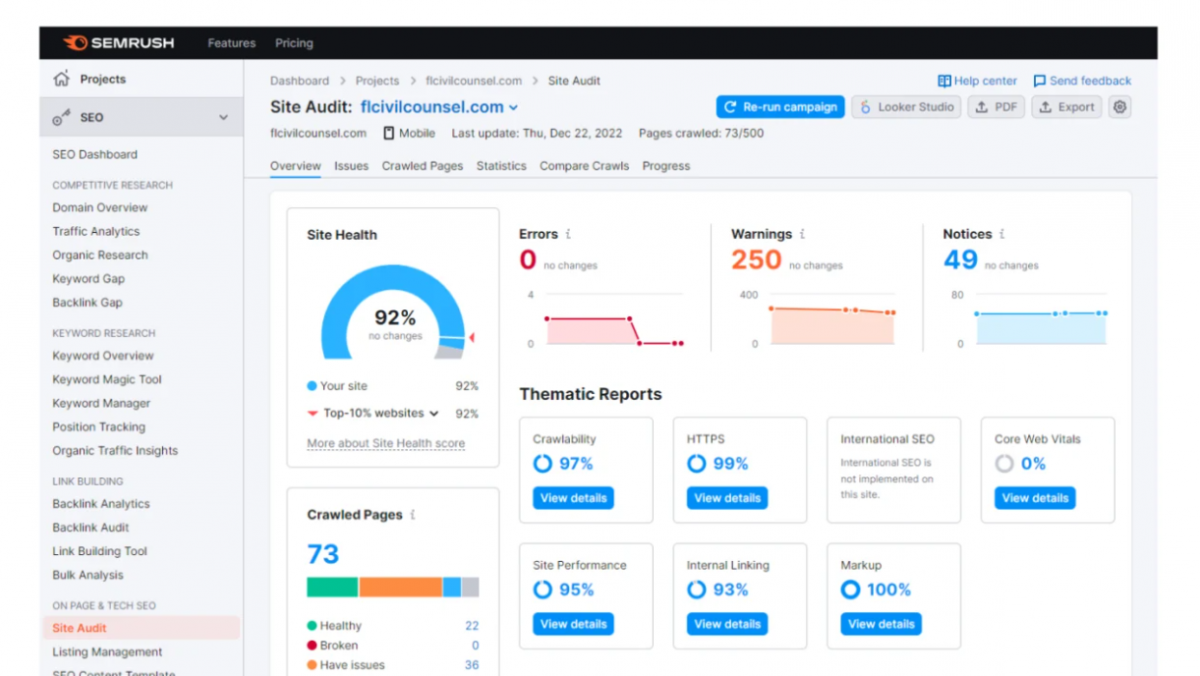1200x676 pixels.
Task: Click the Projects home icon
Action: pos(62,79)
